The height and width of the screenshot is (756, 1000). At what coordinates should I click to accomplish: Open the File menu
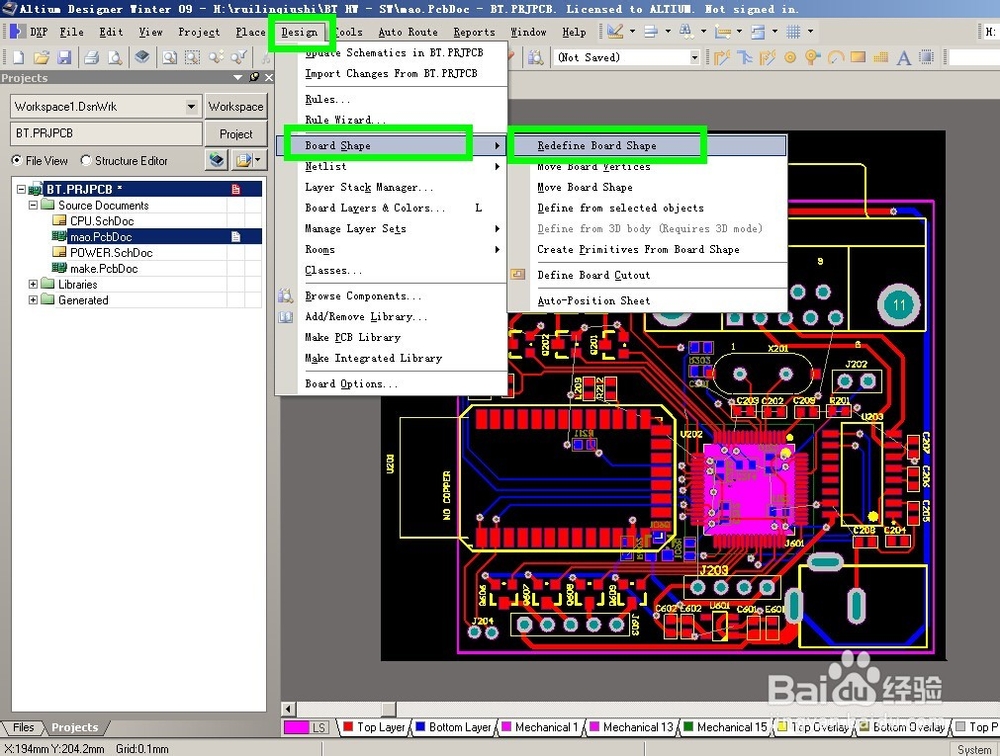71,32
